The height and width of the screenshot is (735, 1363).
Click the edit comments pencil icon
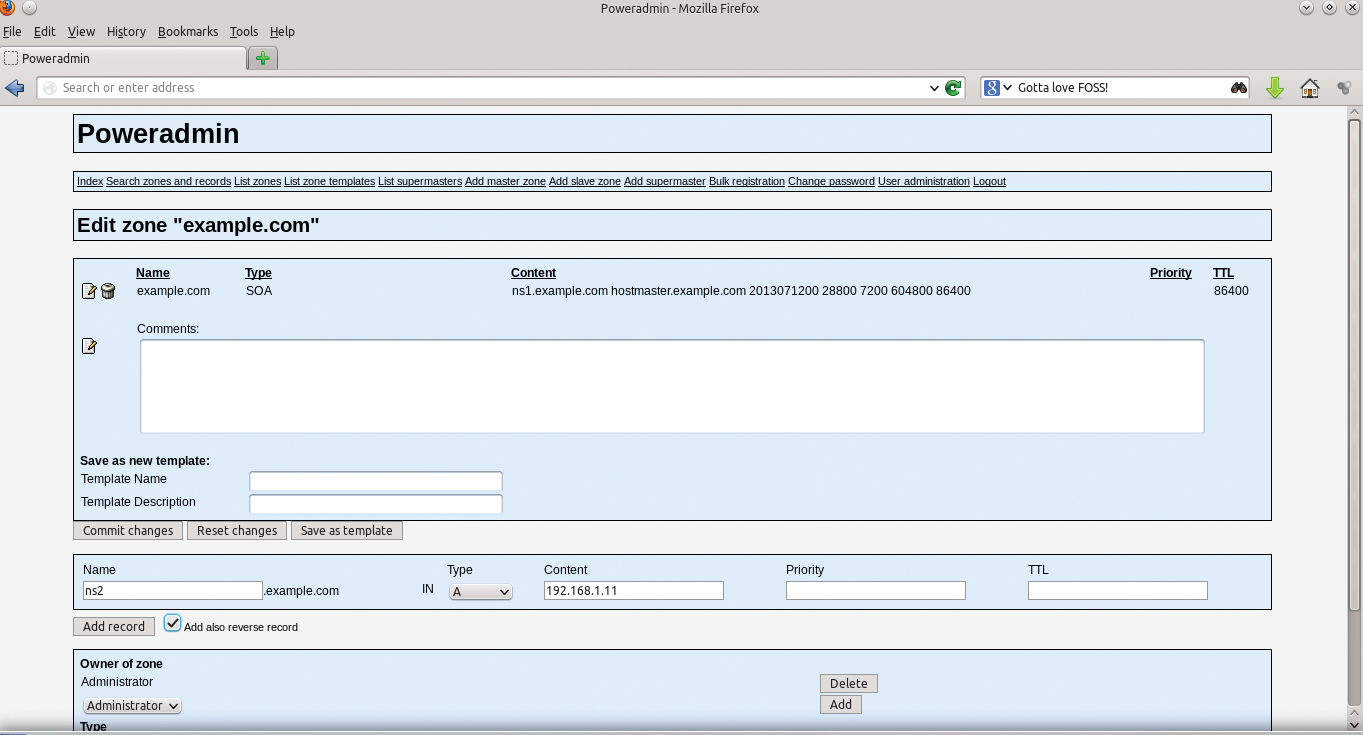point(89,346)
